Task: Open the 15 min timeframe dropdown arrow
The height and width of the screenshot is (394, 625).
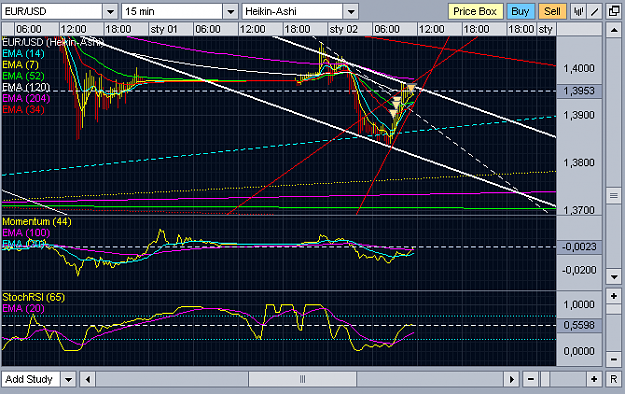Action: [230, 12]
